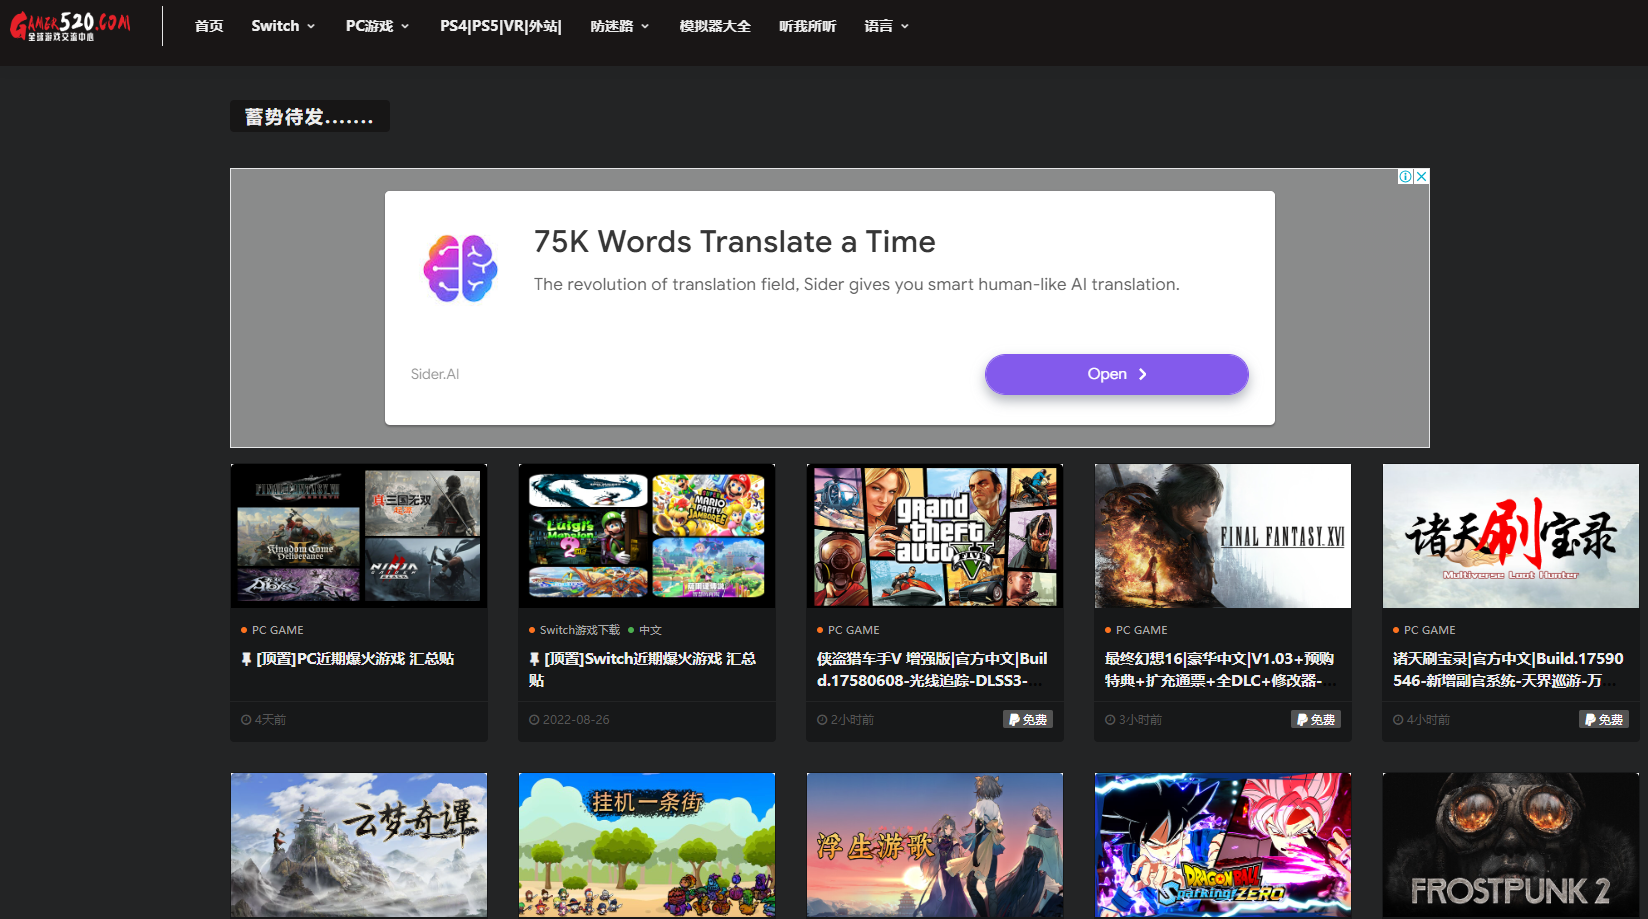Screen dimensions: 1648x919
Task: Click the ad info icon
Action: (1405, 176)
